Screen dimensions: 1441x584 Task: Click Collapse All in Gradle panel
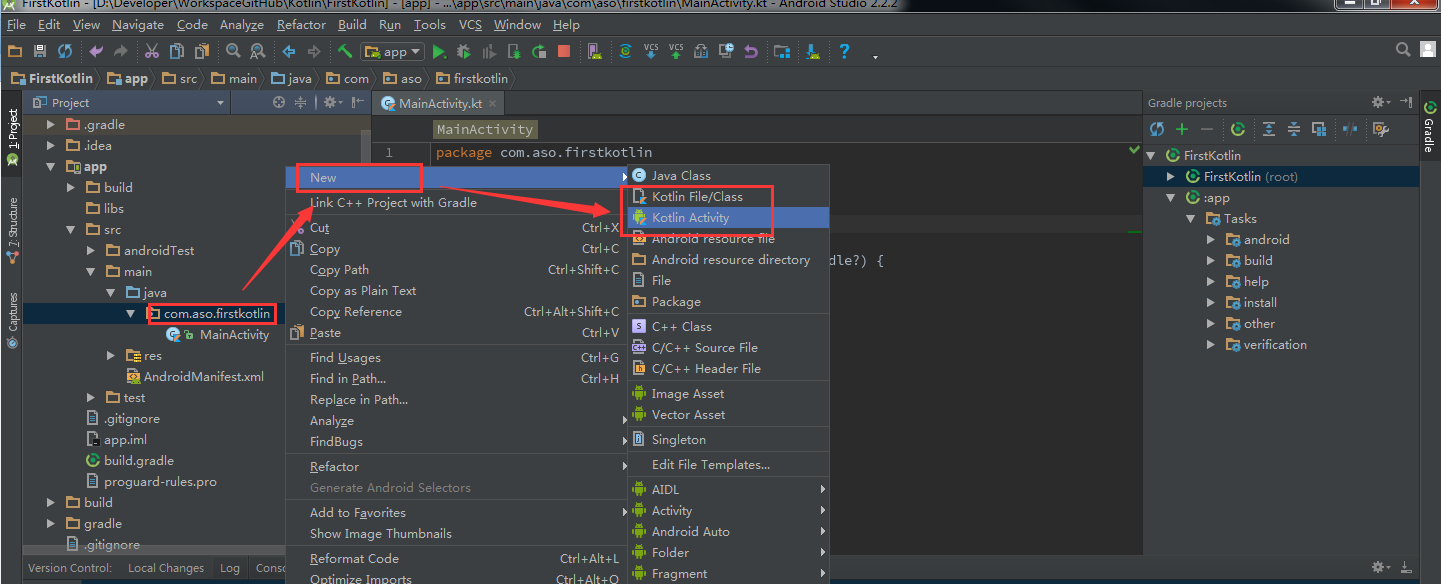[1294, 129]
